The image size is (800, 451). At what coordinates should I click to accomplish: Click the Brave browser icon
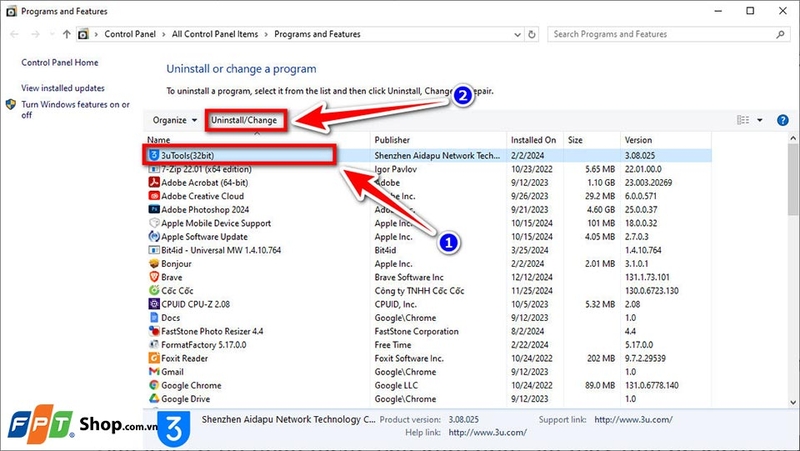click(153, 275)
